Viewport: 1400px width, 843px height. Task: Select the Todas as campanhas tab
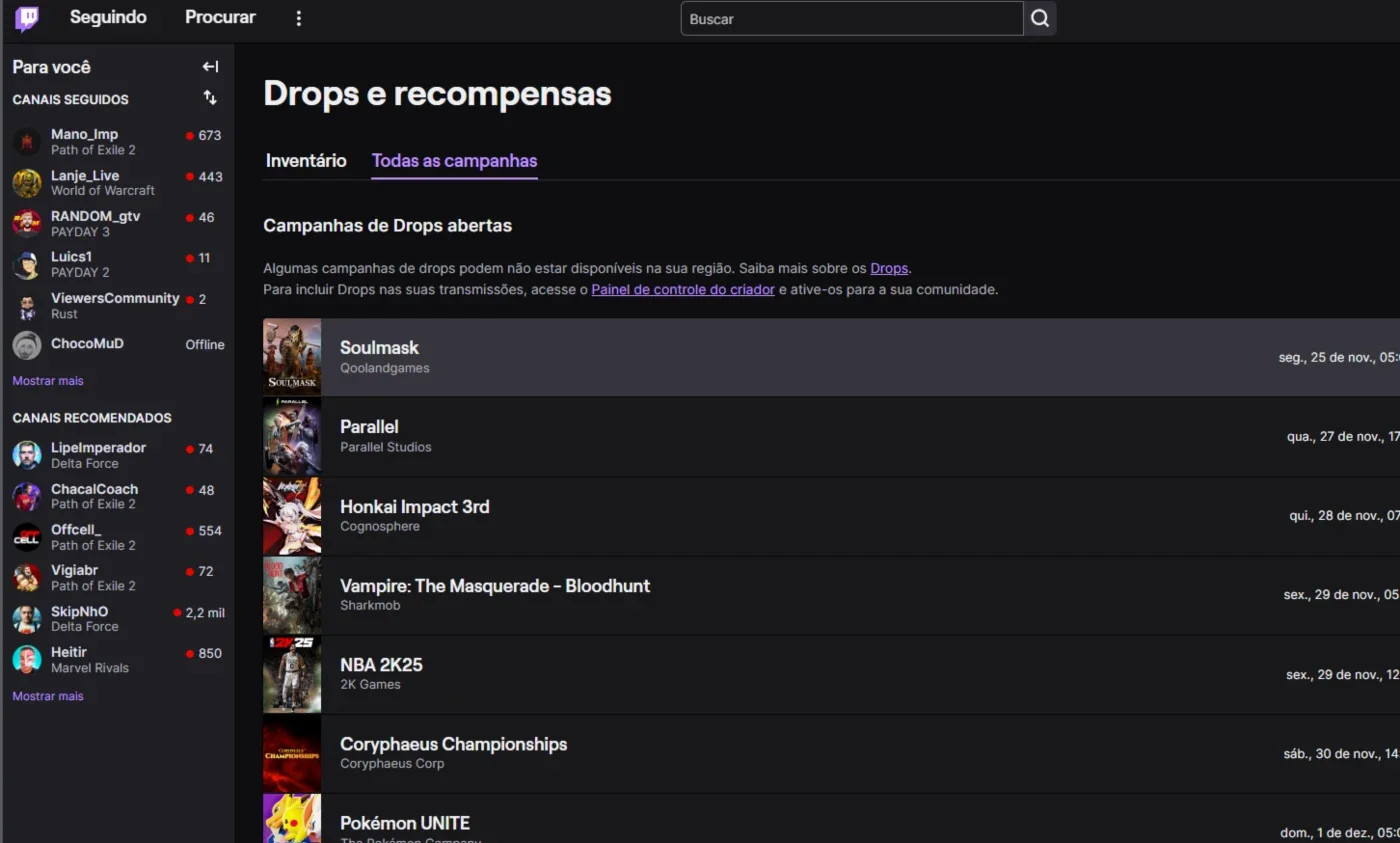click(454, 161)
